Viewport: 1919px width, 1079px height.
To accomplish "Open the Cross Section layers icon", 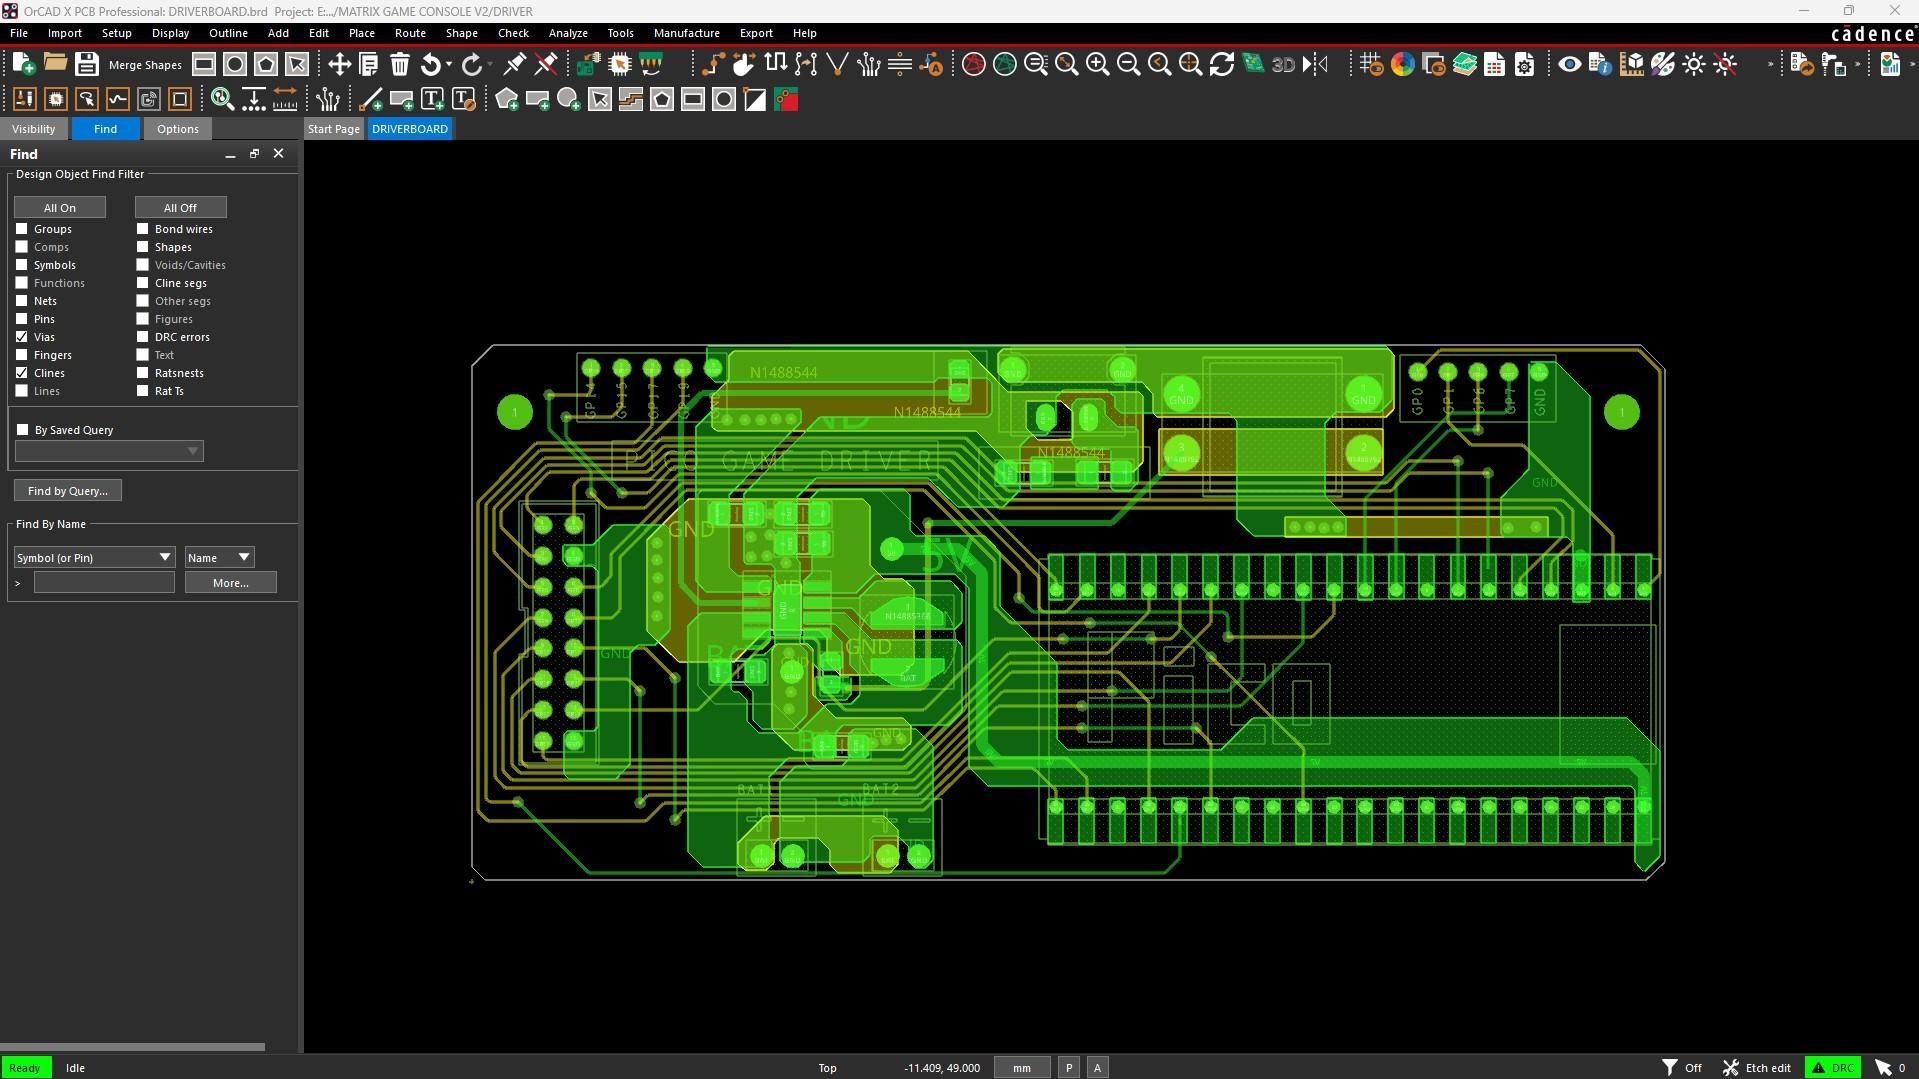I will pyautogui.click(x=1464, y=64).
